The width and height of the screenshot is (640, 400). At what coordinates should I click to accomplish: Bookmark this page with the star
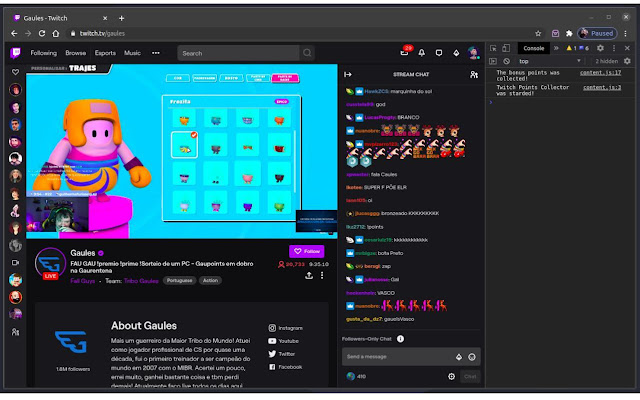[x=538, y=33]
